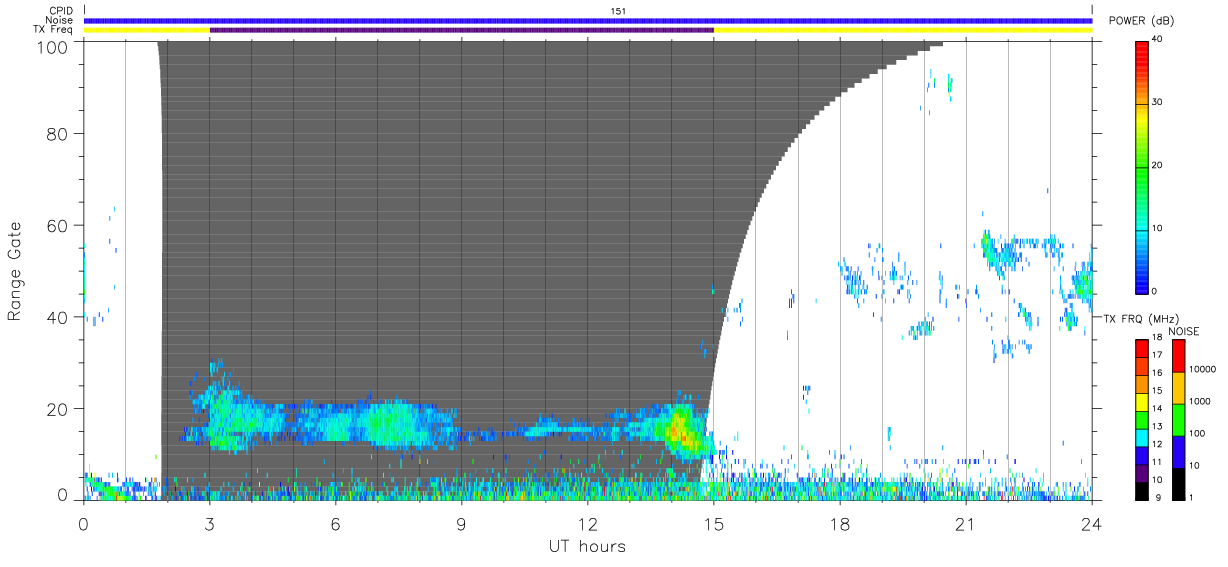Click the 1000 label on NOISE legend

[1201, 401]
